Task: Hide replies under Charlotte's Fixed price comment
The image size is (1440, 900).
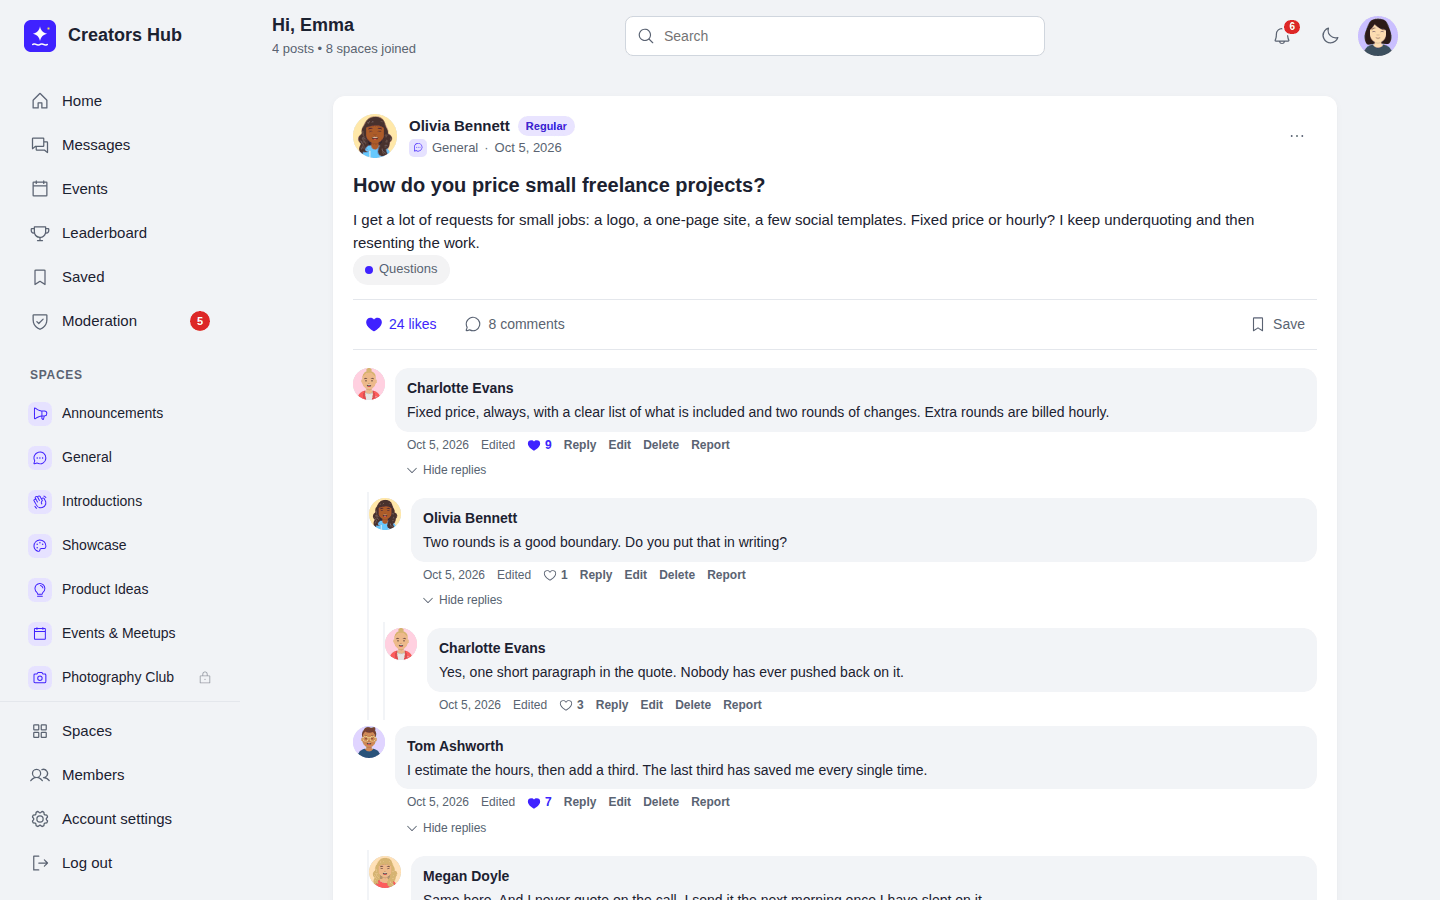Action: pos(447,470)
